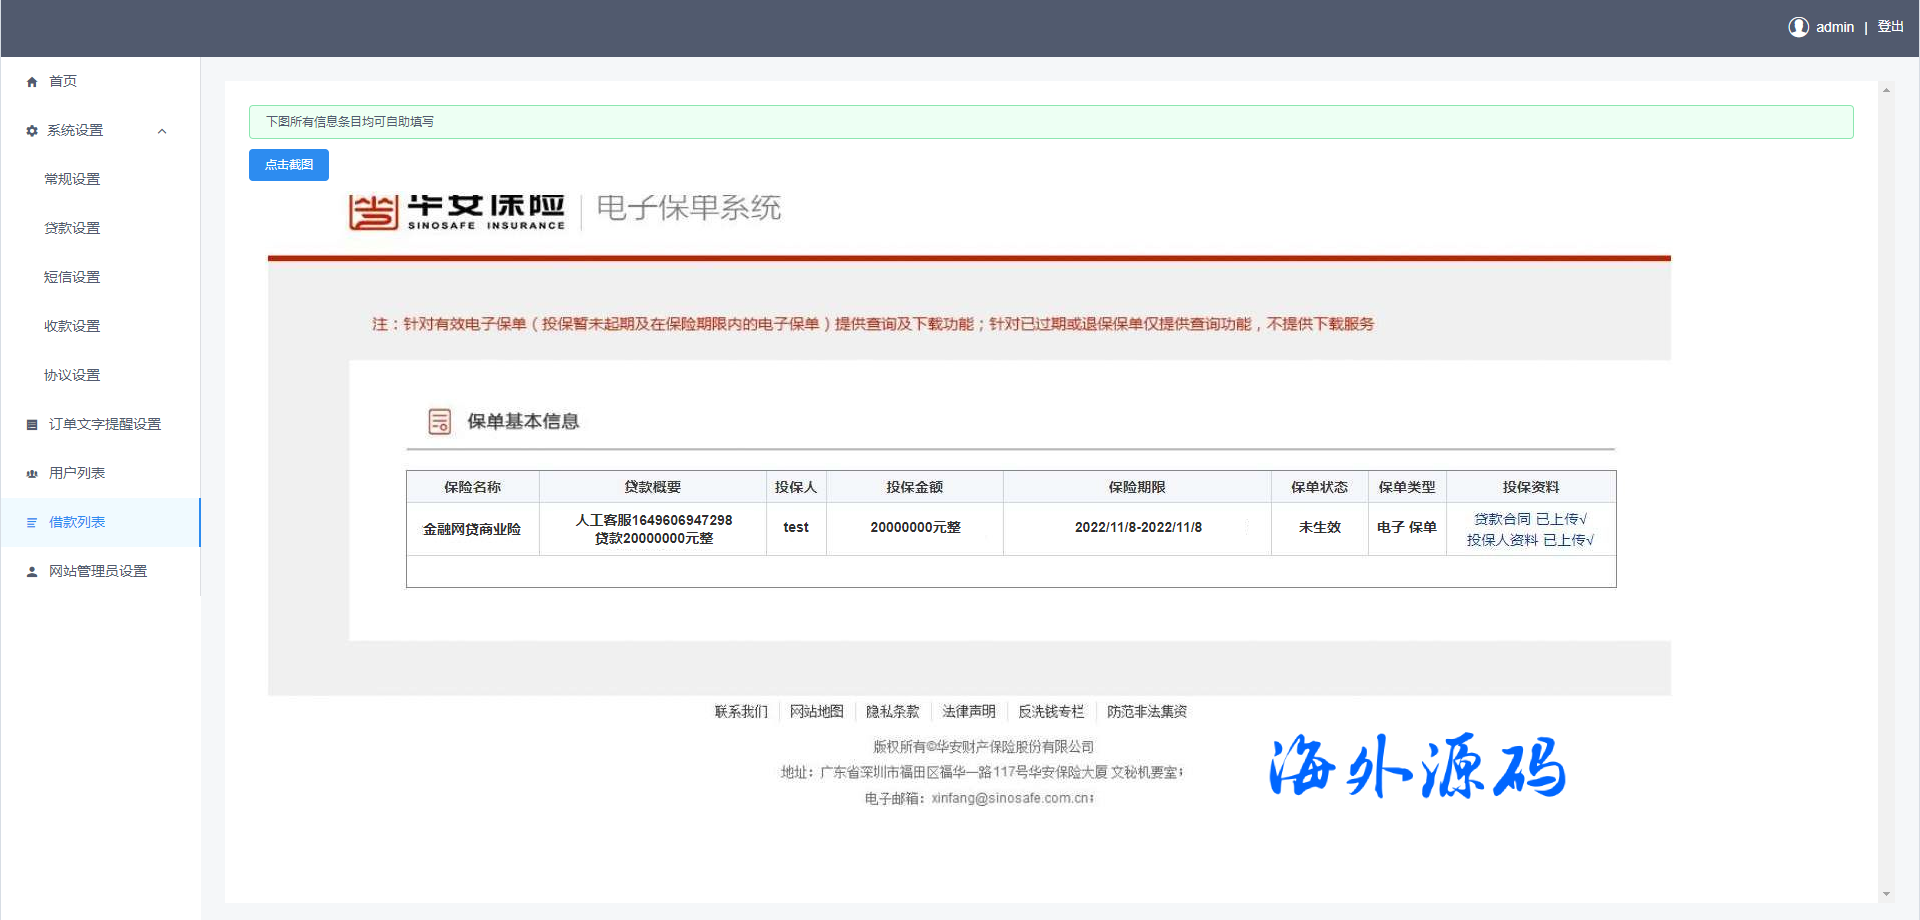Click the 20000000元整 amount field
This screenshot has width=1920, height=920.
[915, 527]
